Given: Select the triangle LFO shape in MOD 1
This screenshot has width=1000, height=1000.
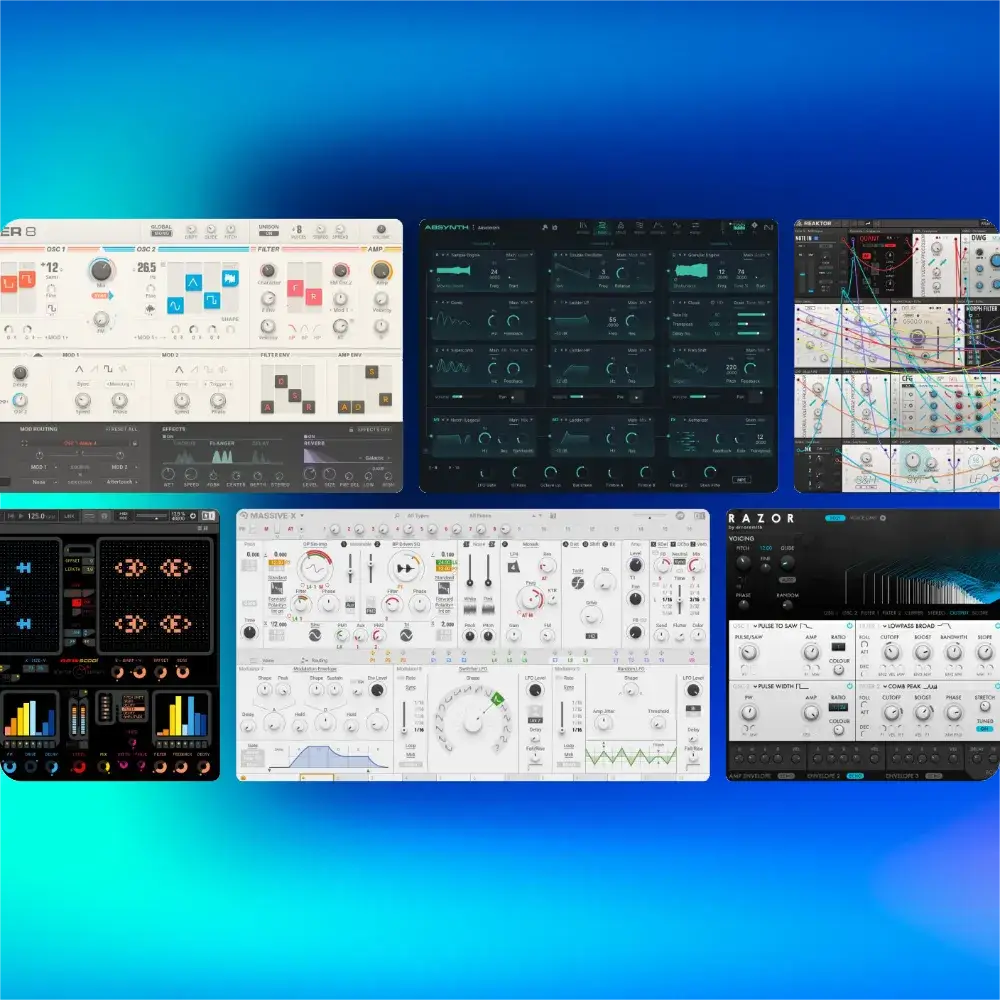Looking at the screenshot, I should (79, 369).
